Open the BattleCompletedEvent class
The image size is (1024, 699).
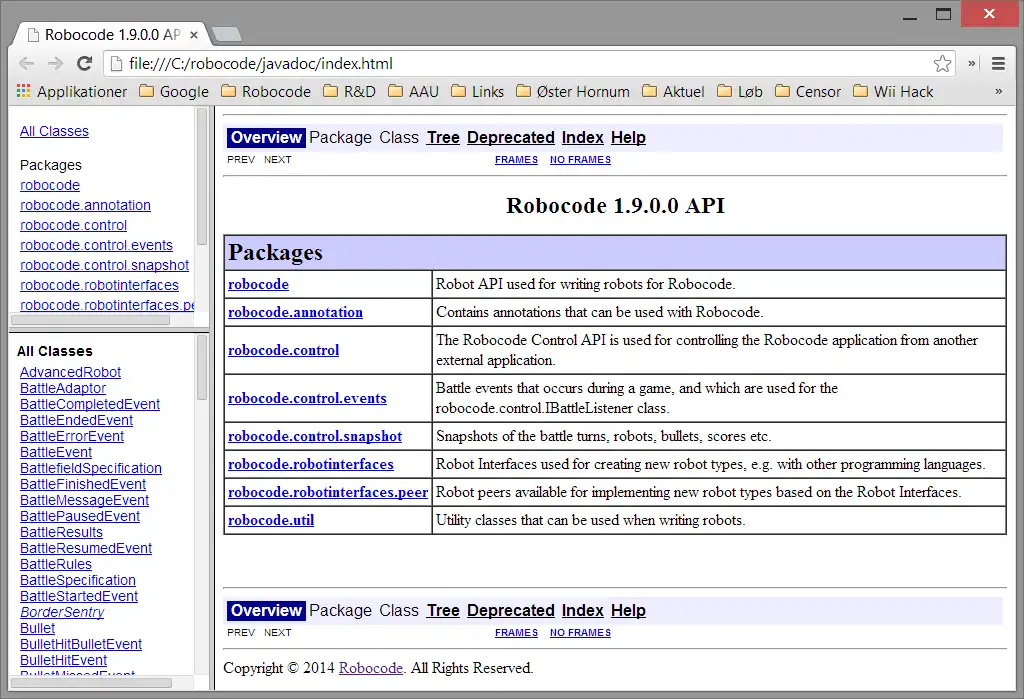[89, 404]
